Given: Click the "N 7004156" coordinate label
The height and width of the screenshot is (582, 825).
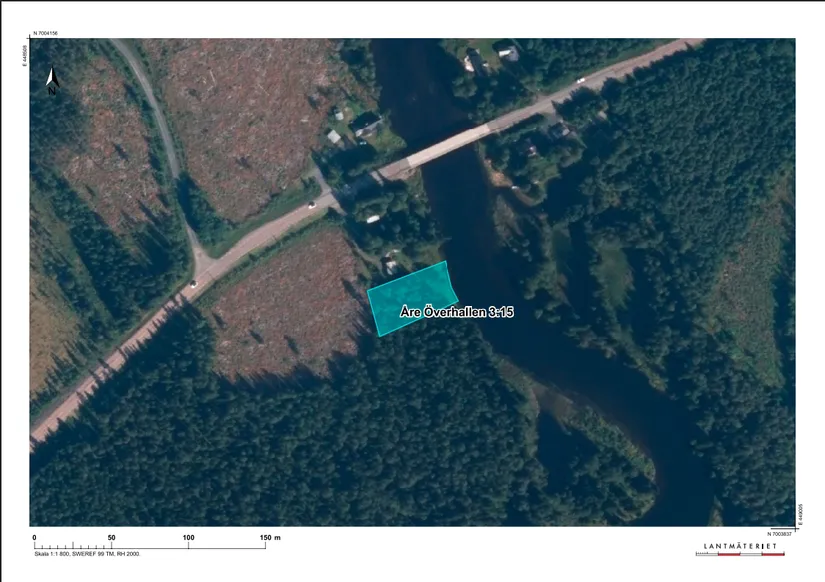Looking at the screenshot, I should point(45,33).
